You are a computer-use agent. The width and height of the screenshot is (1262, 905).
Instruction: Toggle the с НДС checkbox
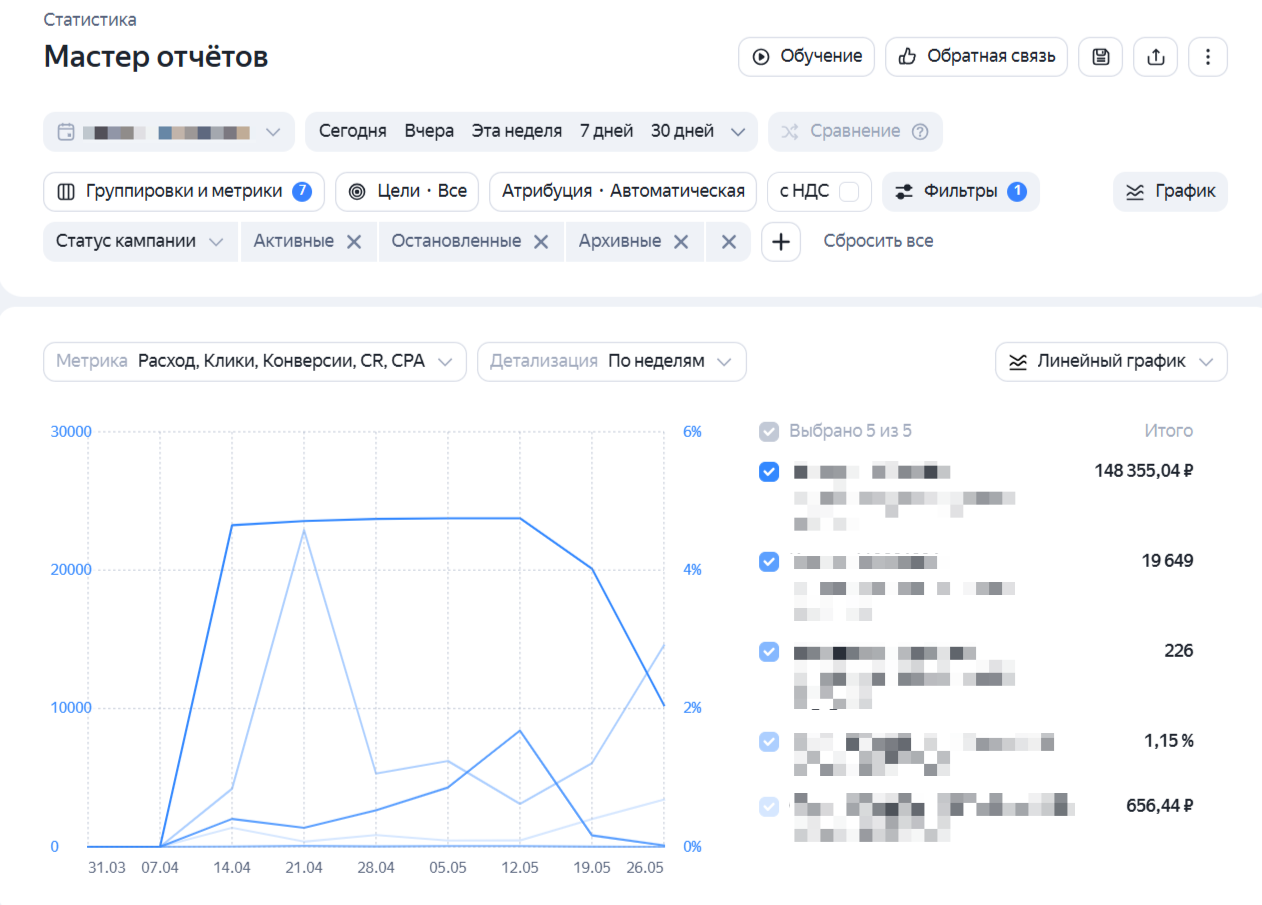point(849,192)
